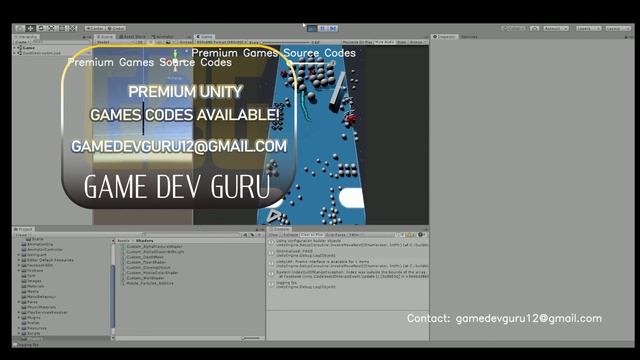Toggle Collapse in the Console
This screenshot has height=360, width=640.
click(x=290, y=235)
